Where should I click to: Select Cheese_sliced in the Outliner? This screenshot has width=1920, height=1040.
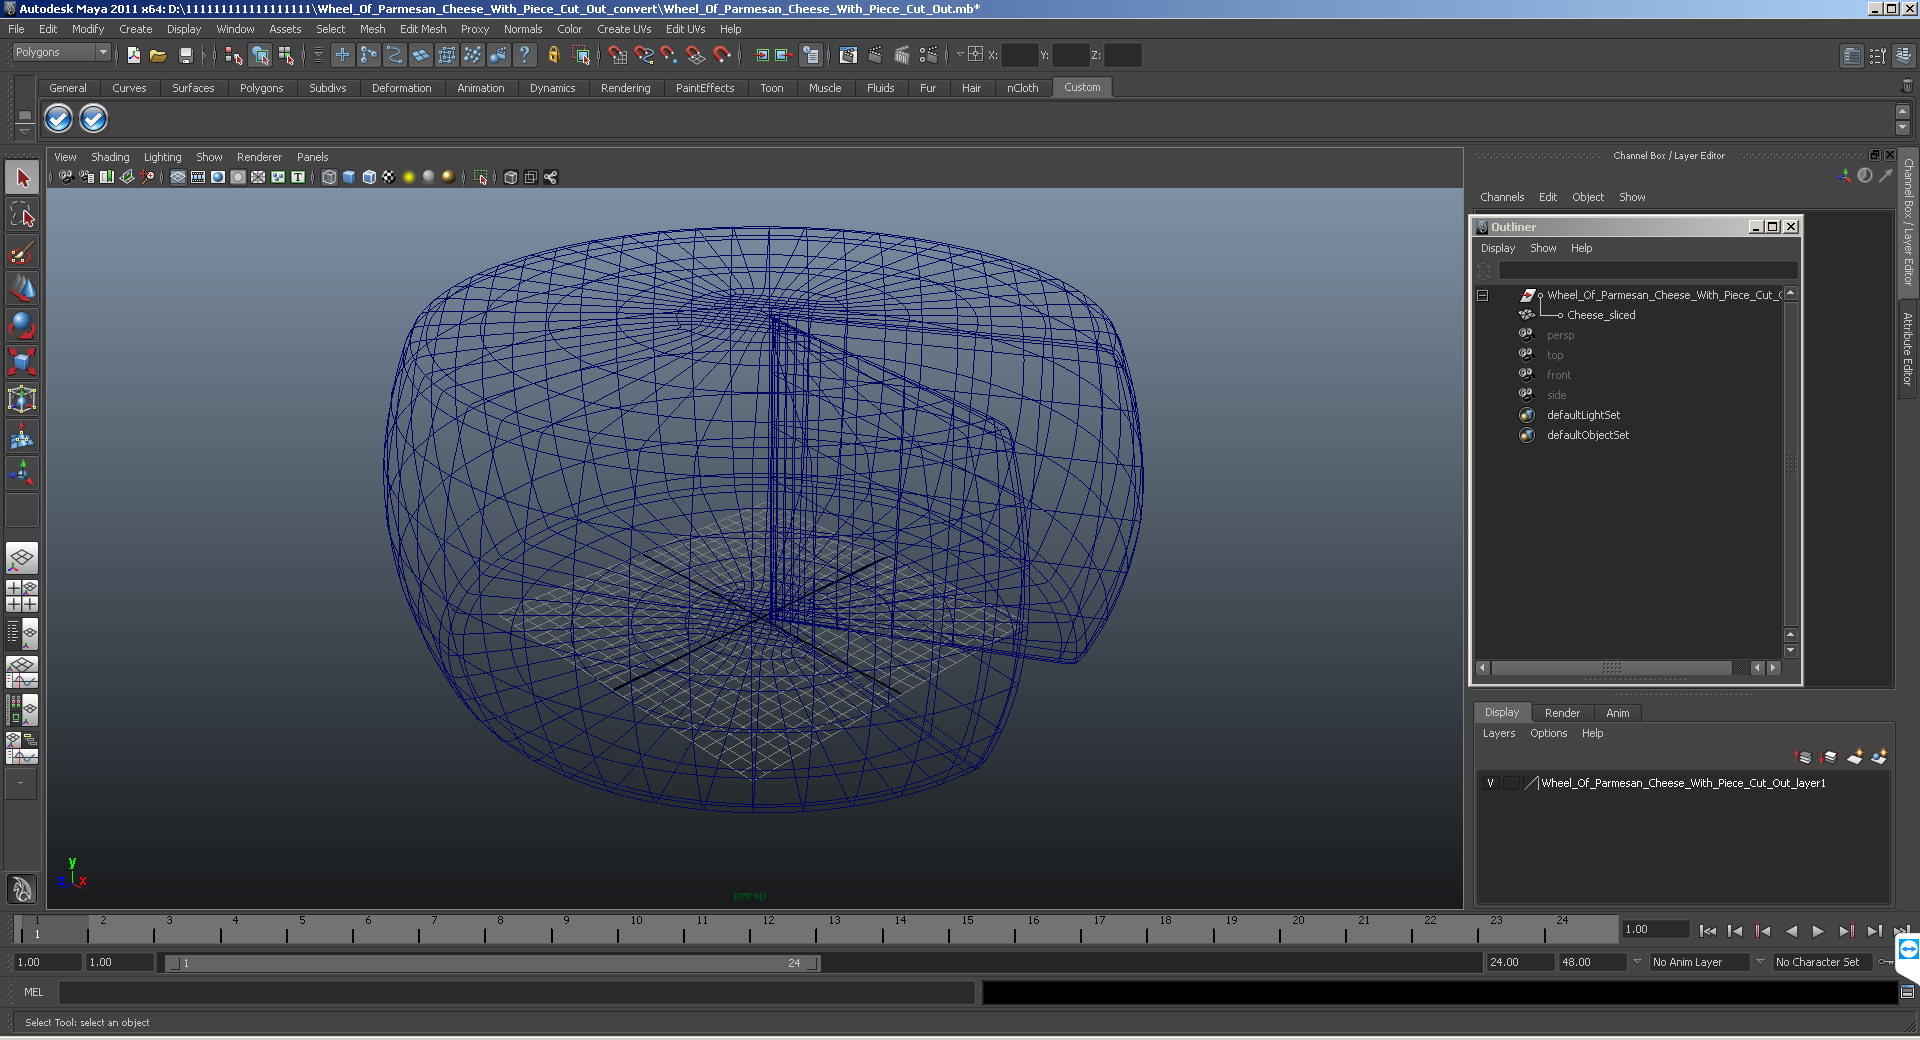1601,315
